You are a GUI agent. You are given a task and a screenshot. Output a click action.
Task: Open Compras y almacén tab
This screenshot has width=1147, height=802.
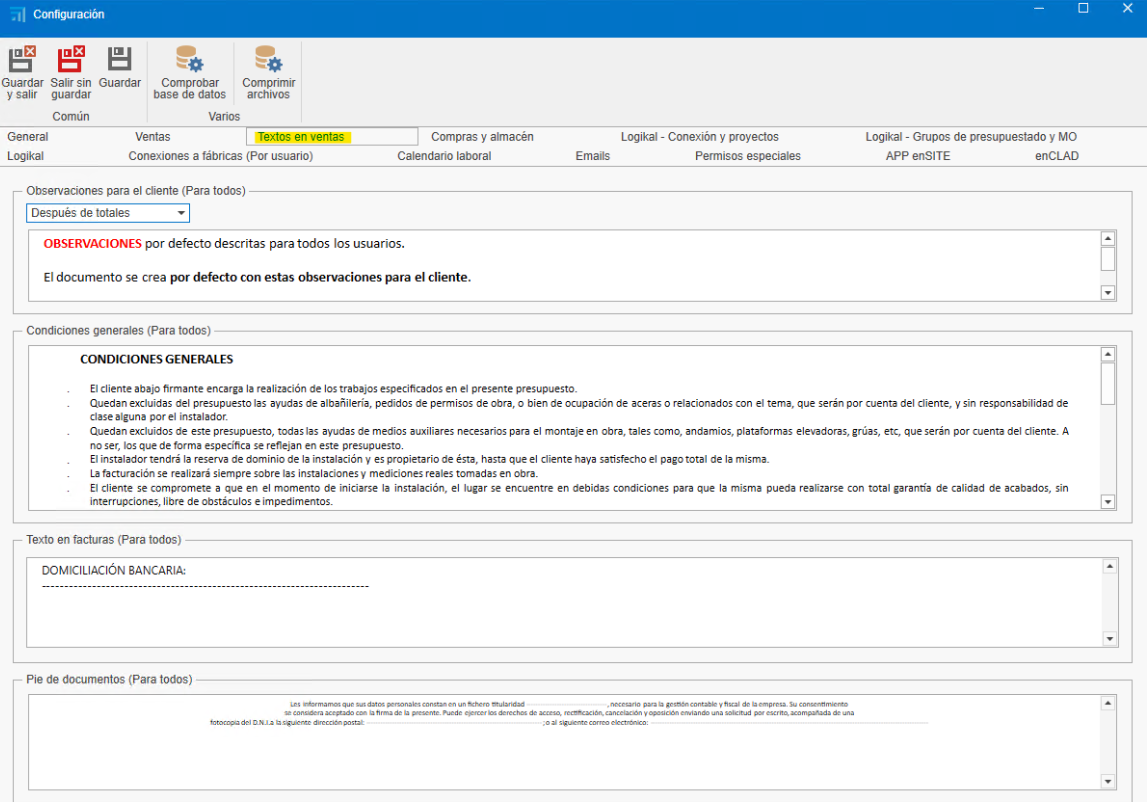[x=482, y=137]
